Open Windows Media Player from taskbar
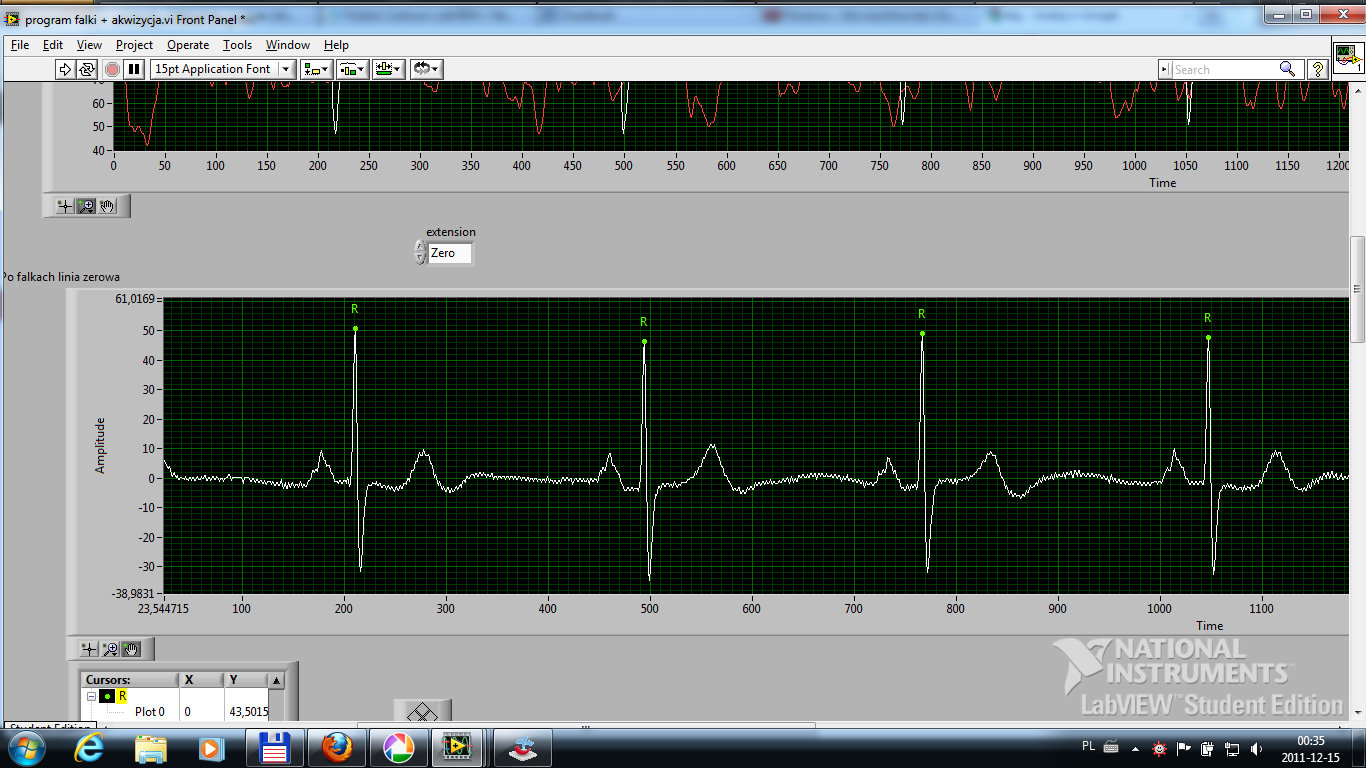This screenshot has width=1366, height=768. click(211, 747)
